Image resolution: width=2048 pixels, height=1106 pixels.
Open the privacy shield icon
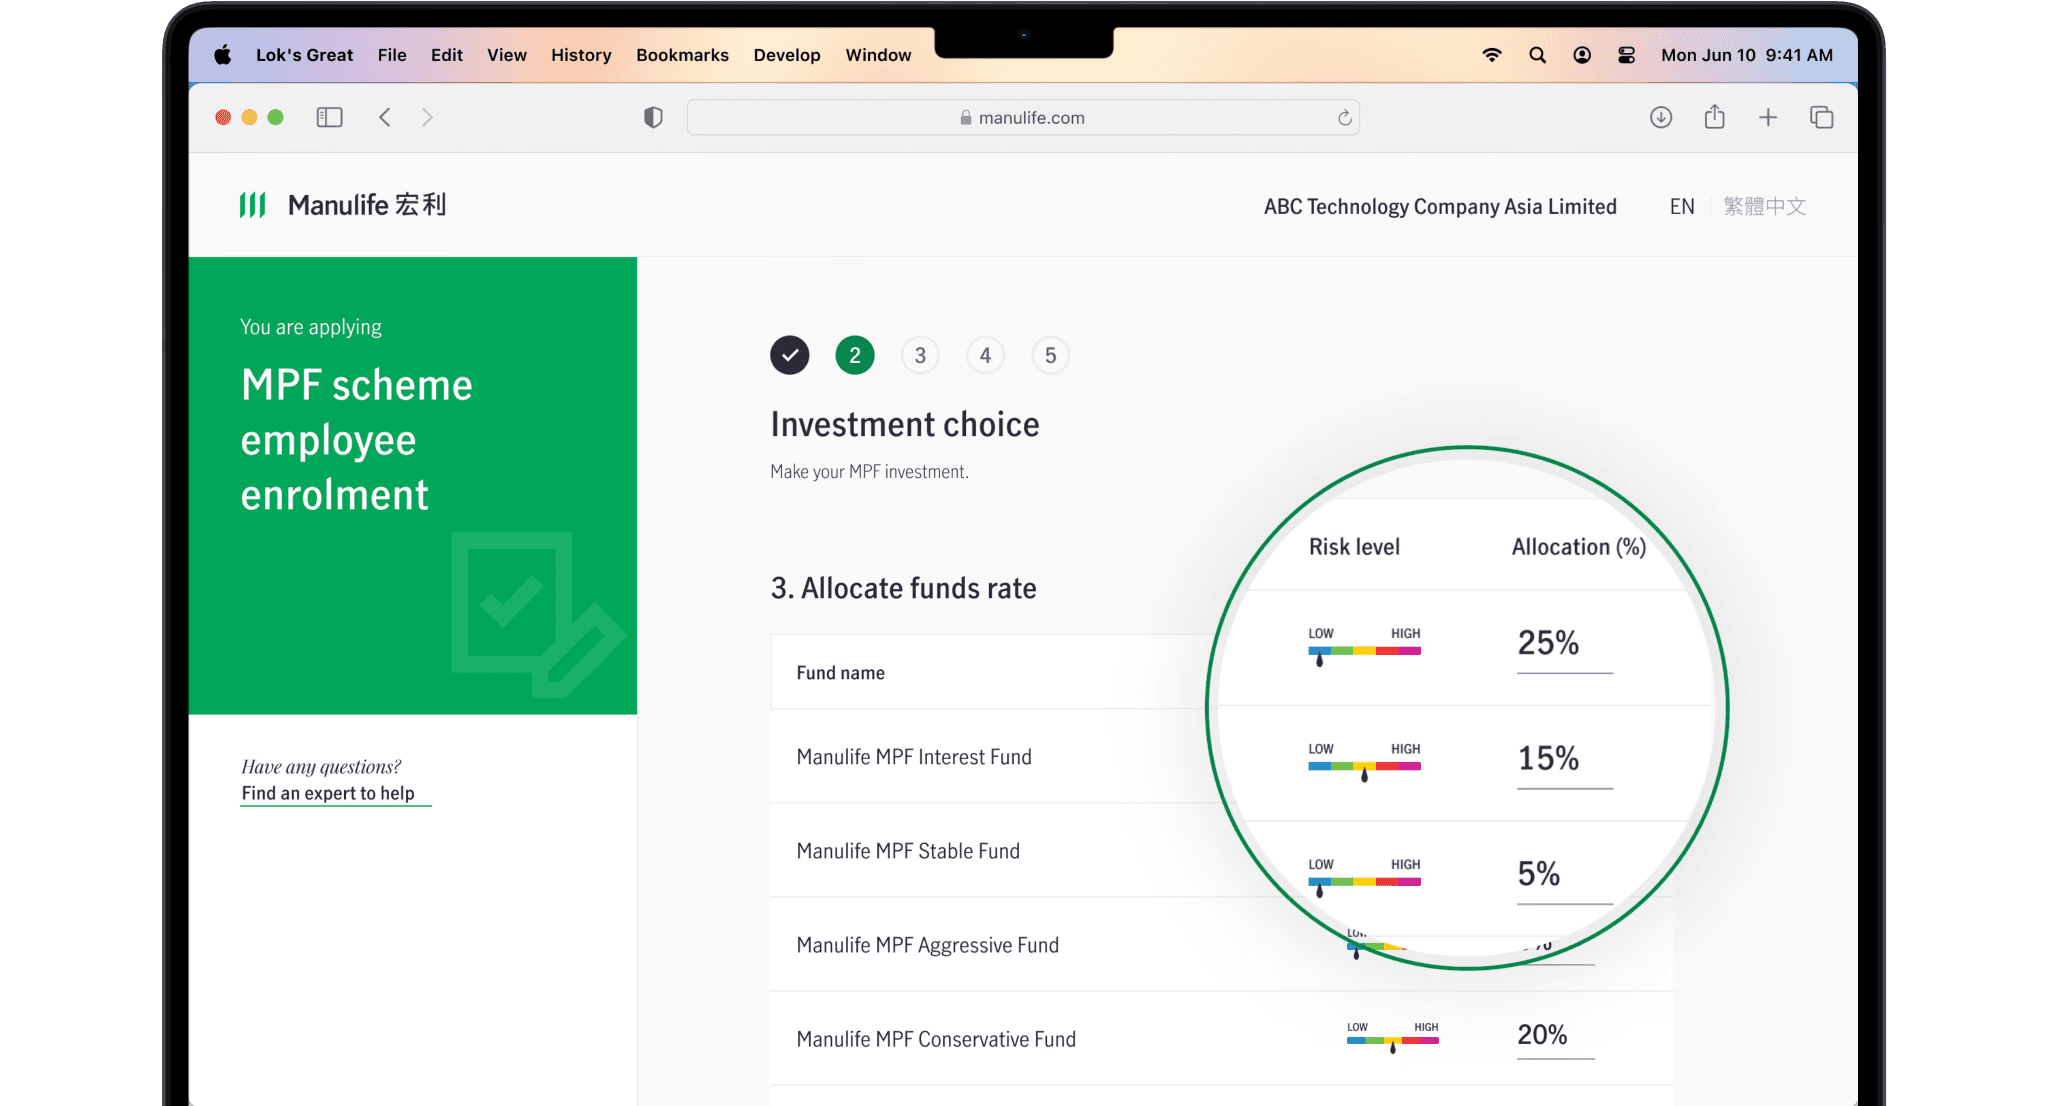click(653, 118)
